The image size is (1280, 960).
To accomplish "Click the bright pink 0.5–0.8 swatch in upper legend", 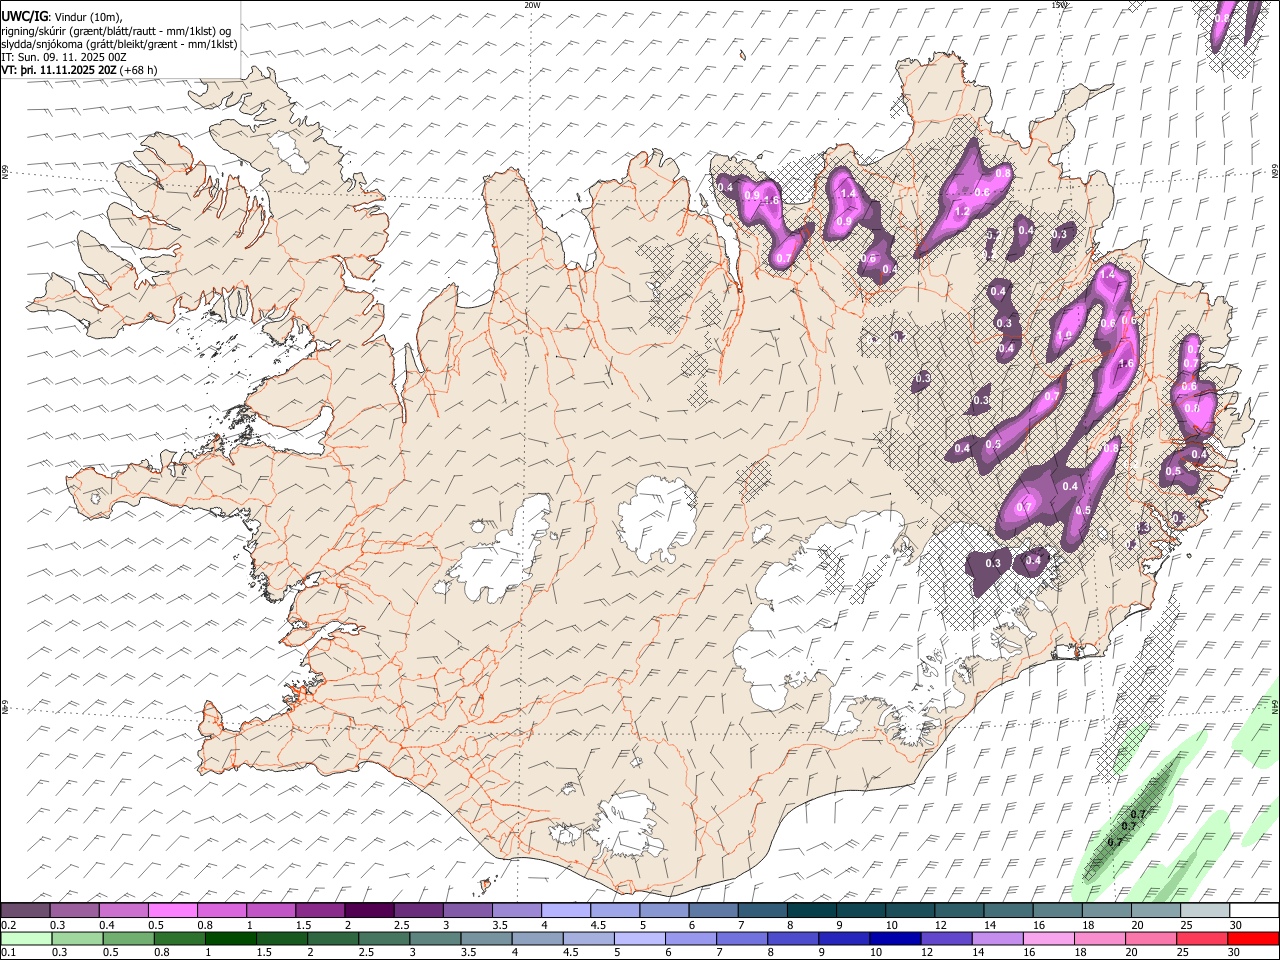I will [x=172, y=911].
